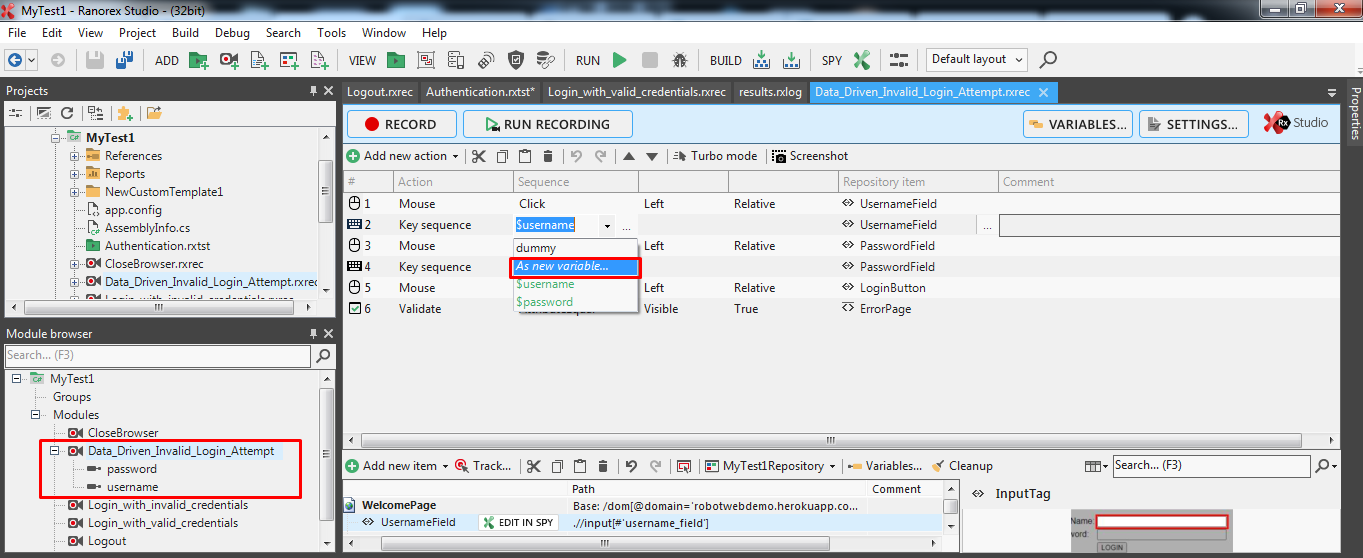Click the first Build icon
1363x558 pixels.
(x=760, y=60)
